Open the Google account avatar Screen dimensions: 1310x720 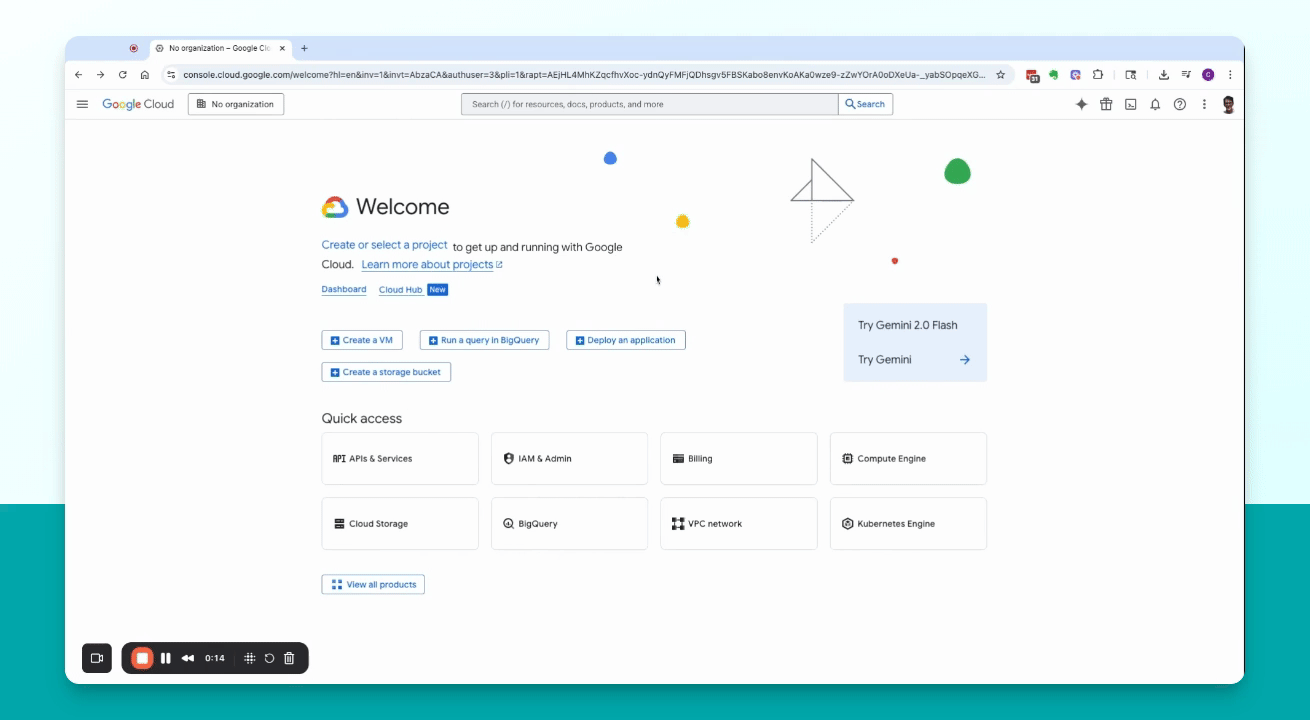[1229, 104]
